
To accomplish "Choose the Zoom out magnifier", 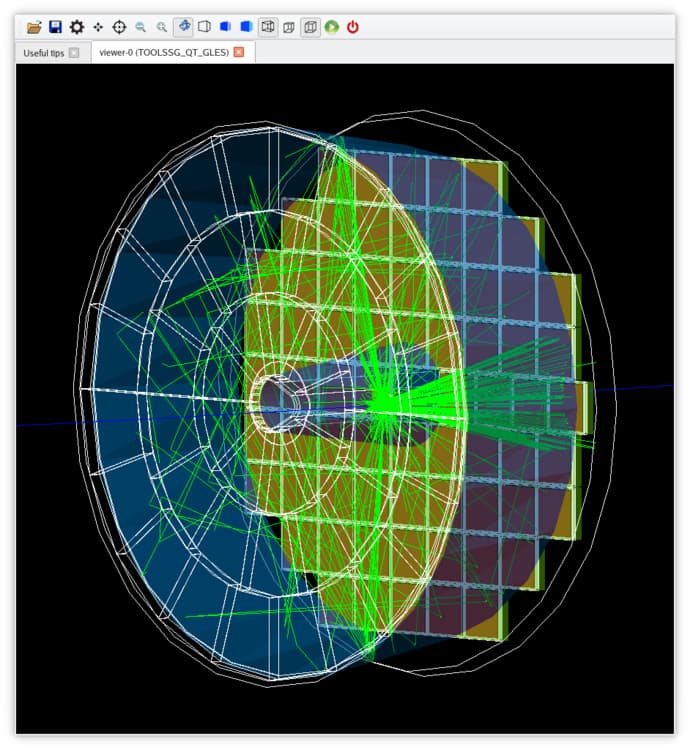I will (x=140, y=27).
